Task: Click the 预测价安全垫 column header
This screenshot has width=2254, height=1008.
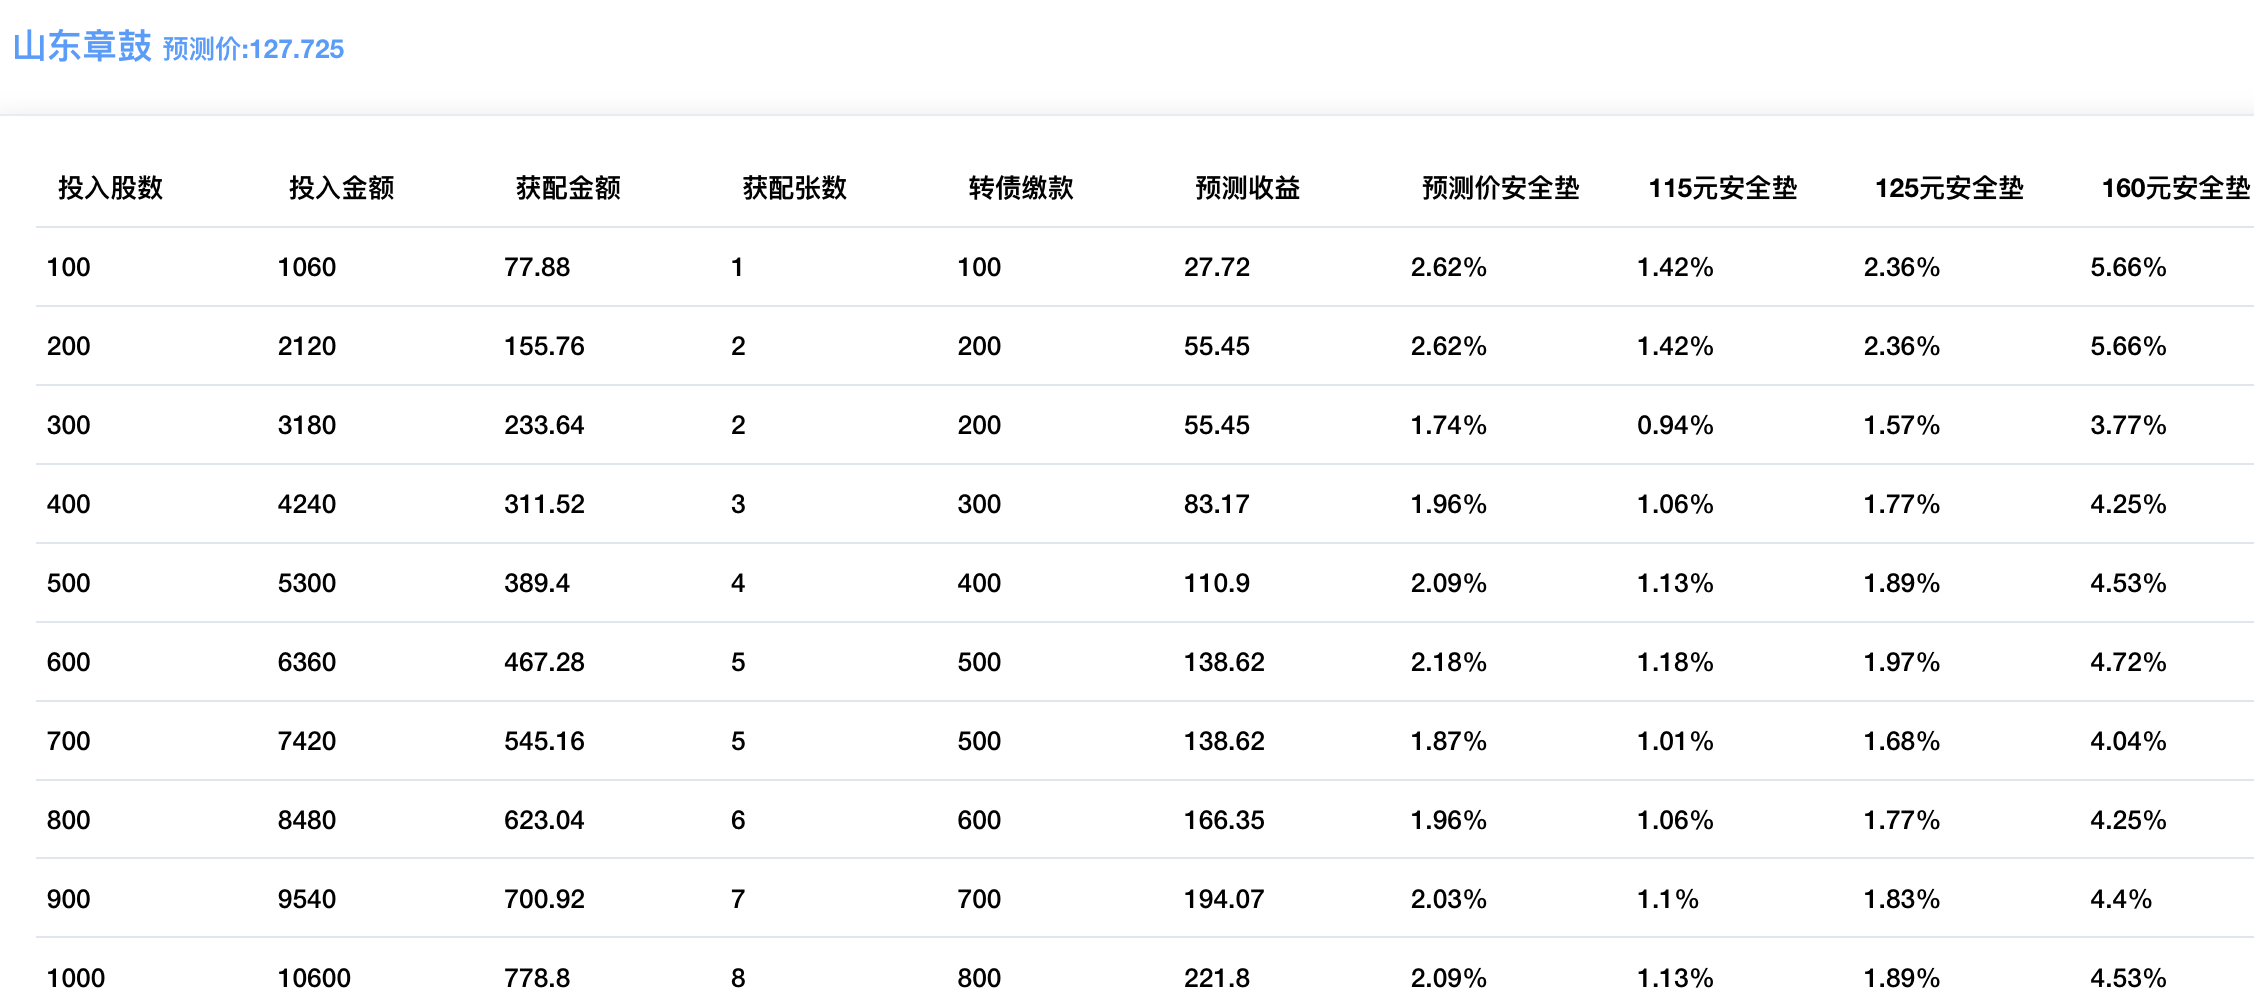Action: coord(1500,188)
